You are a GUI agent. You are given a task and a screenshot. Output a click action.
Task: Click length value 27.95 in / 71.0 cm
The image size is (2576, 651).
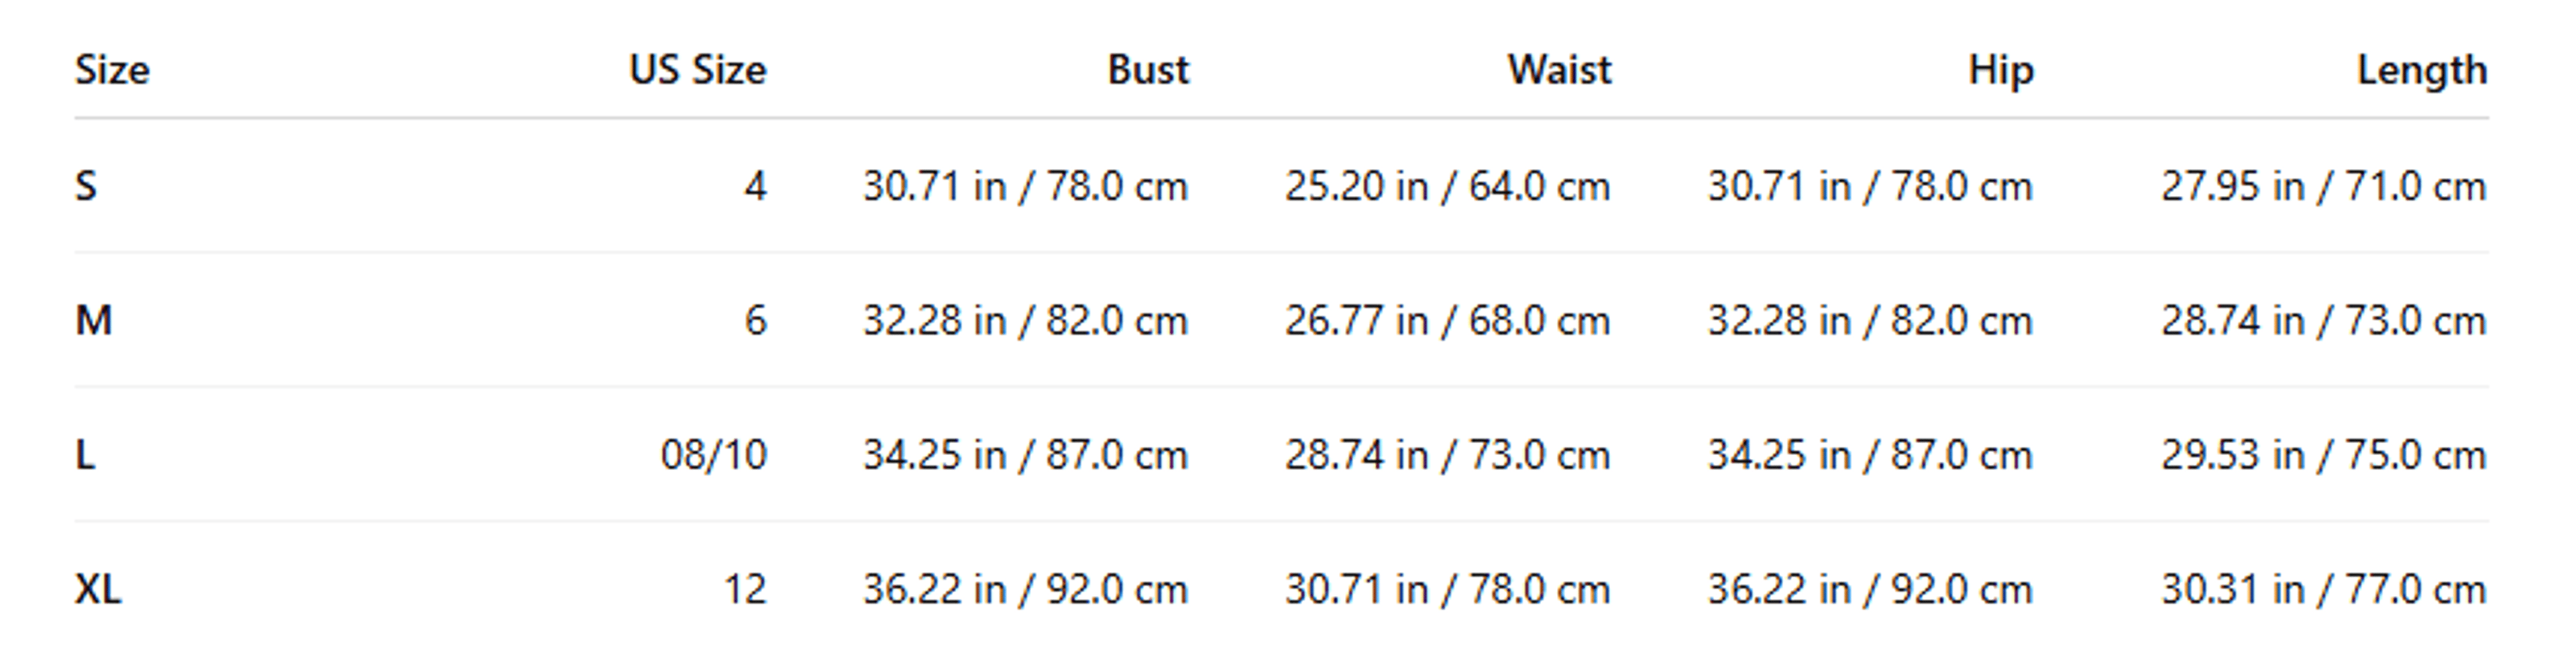click(x=2324, y=186)
